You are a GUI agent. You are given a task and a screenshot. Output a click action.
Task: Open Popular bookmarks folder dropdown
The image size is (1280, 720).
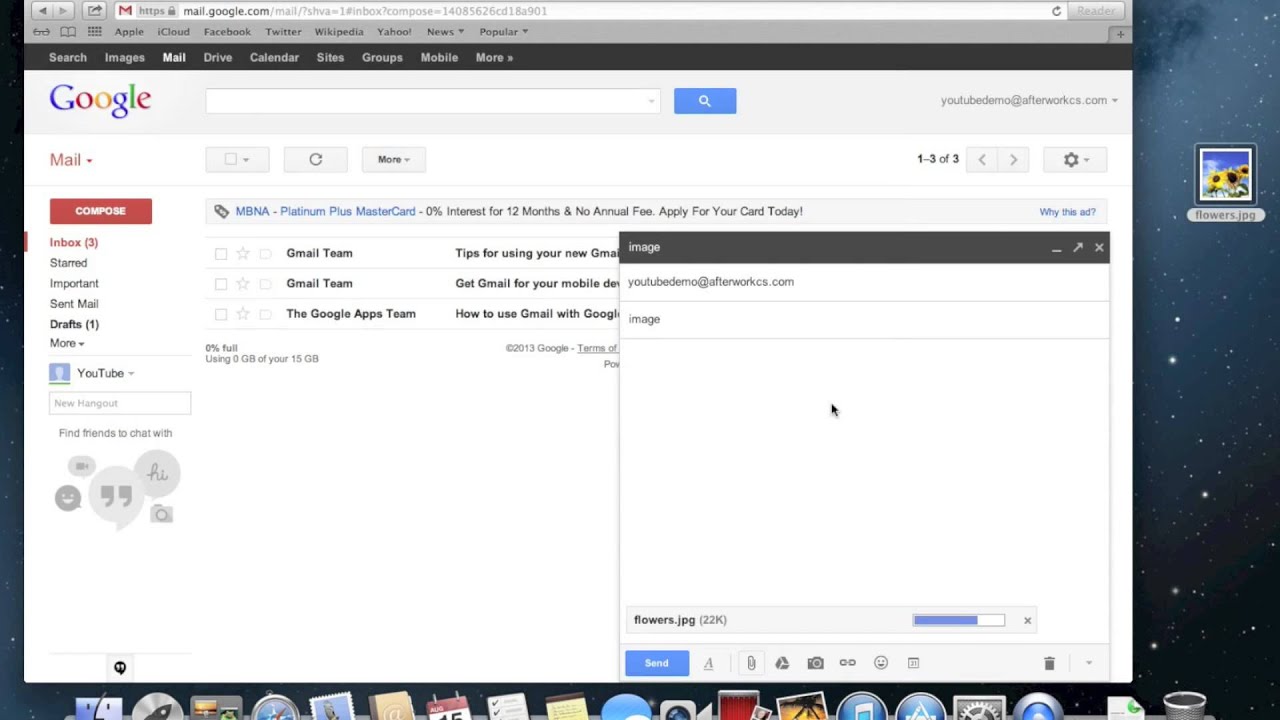click(x=504, y=32)
